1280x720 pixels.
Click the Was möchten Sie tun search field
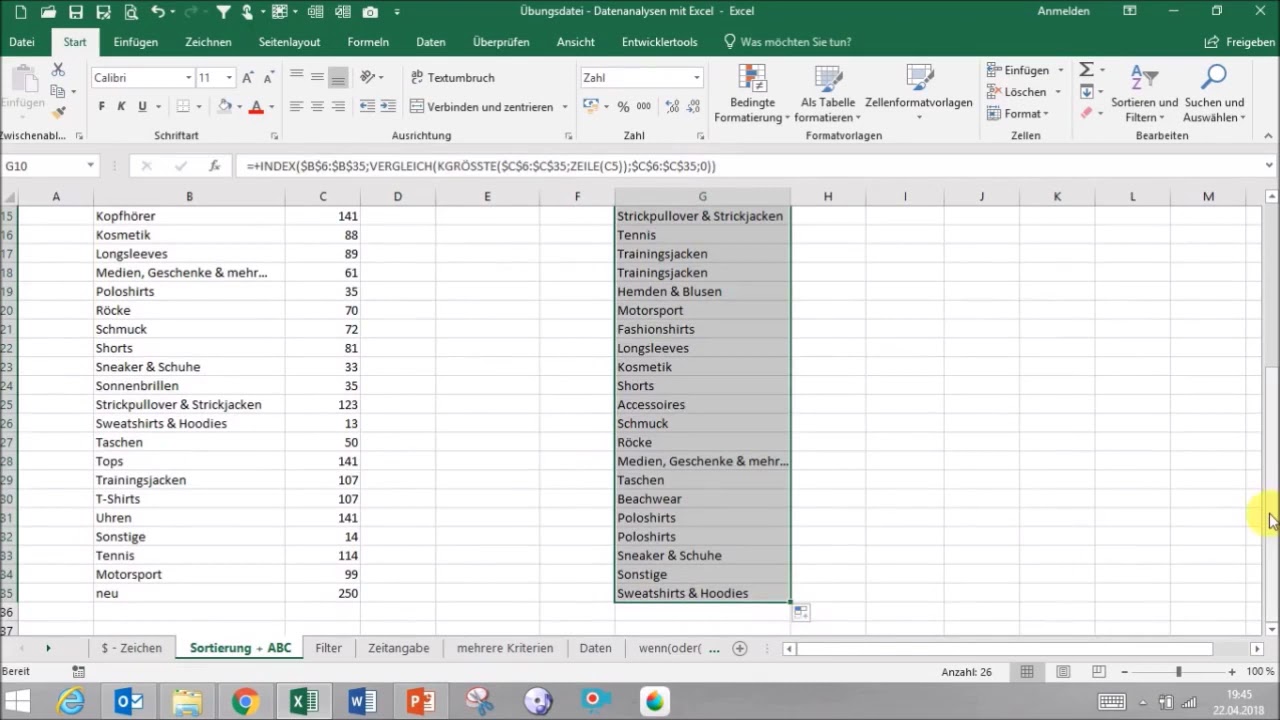tap(787, 42)
